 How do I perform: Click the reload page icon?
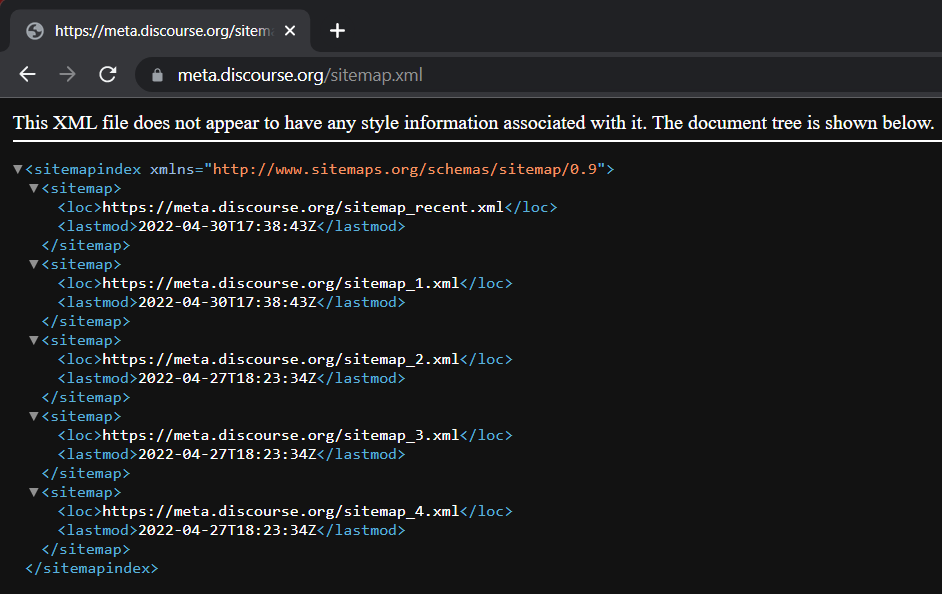point(107,74)
